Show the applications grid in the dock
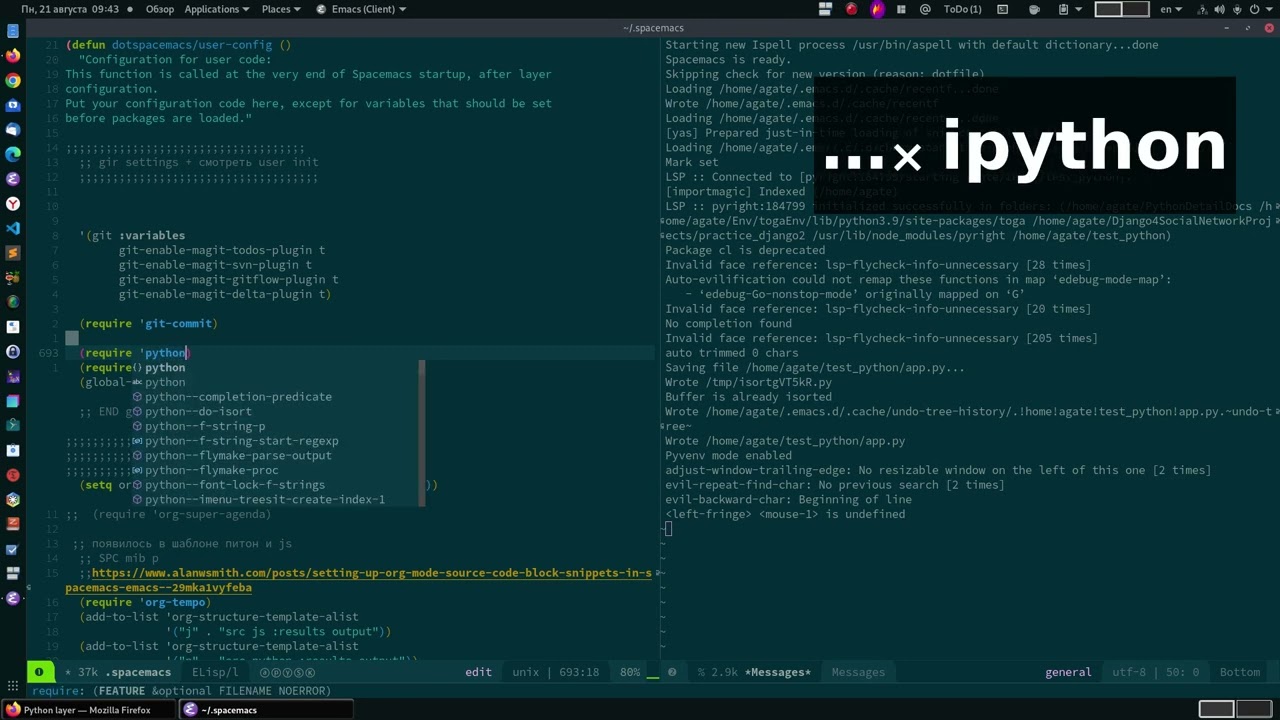1280x720 pixels. tap(13, 687)
